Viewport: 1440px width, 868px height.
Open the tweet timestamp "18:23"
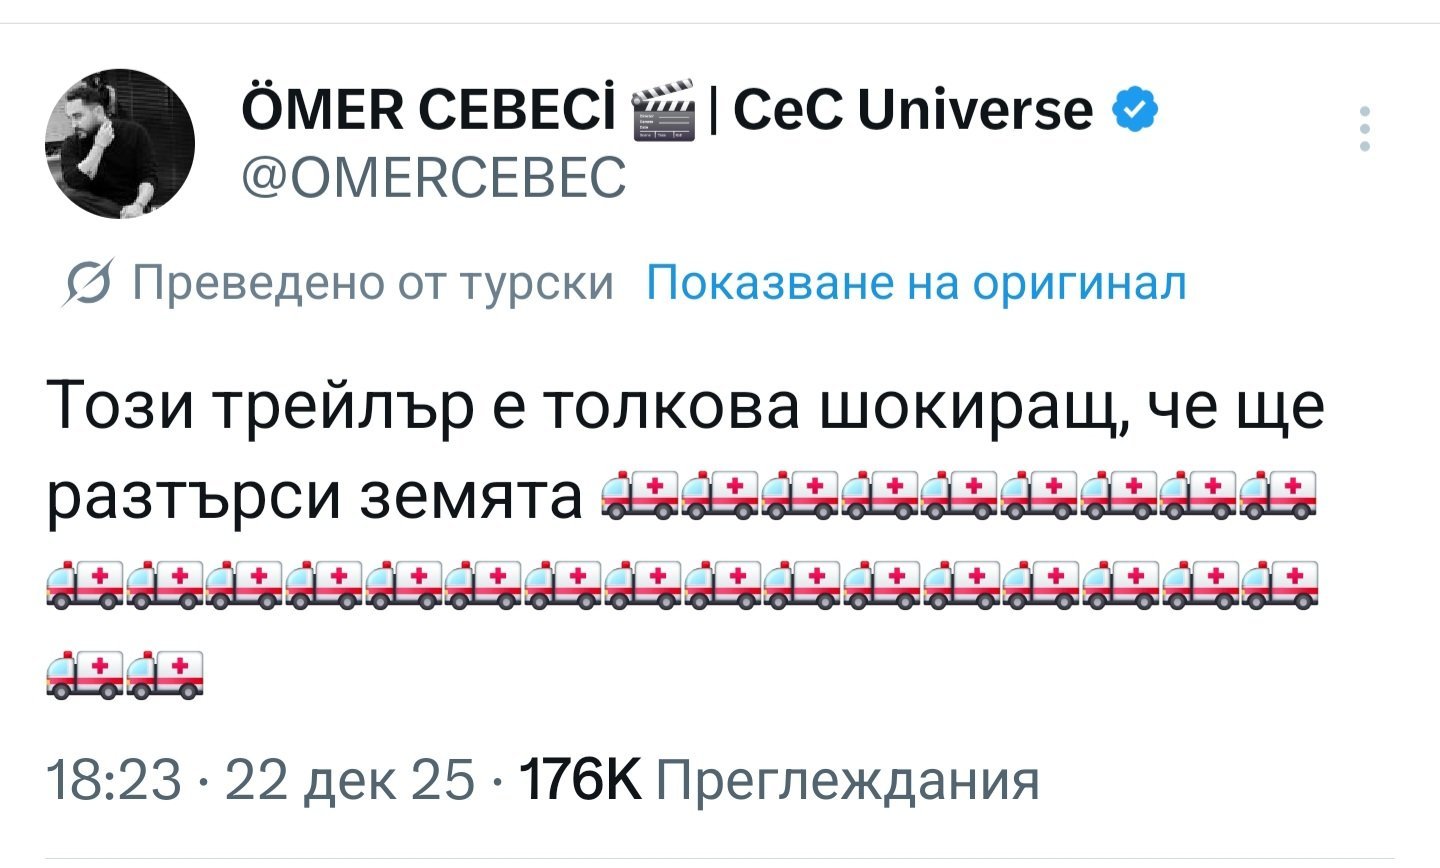(114, 780)
